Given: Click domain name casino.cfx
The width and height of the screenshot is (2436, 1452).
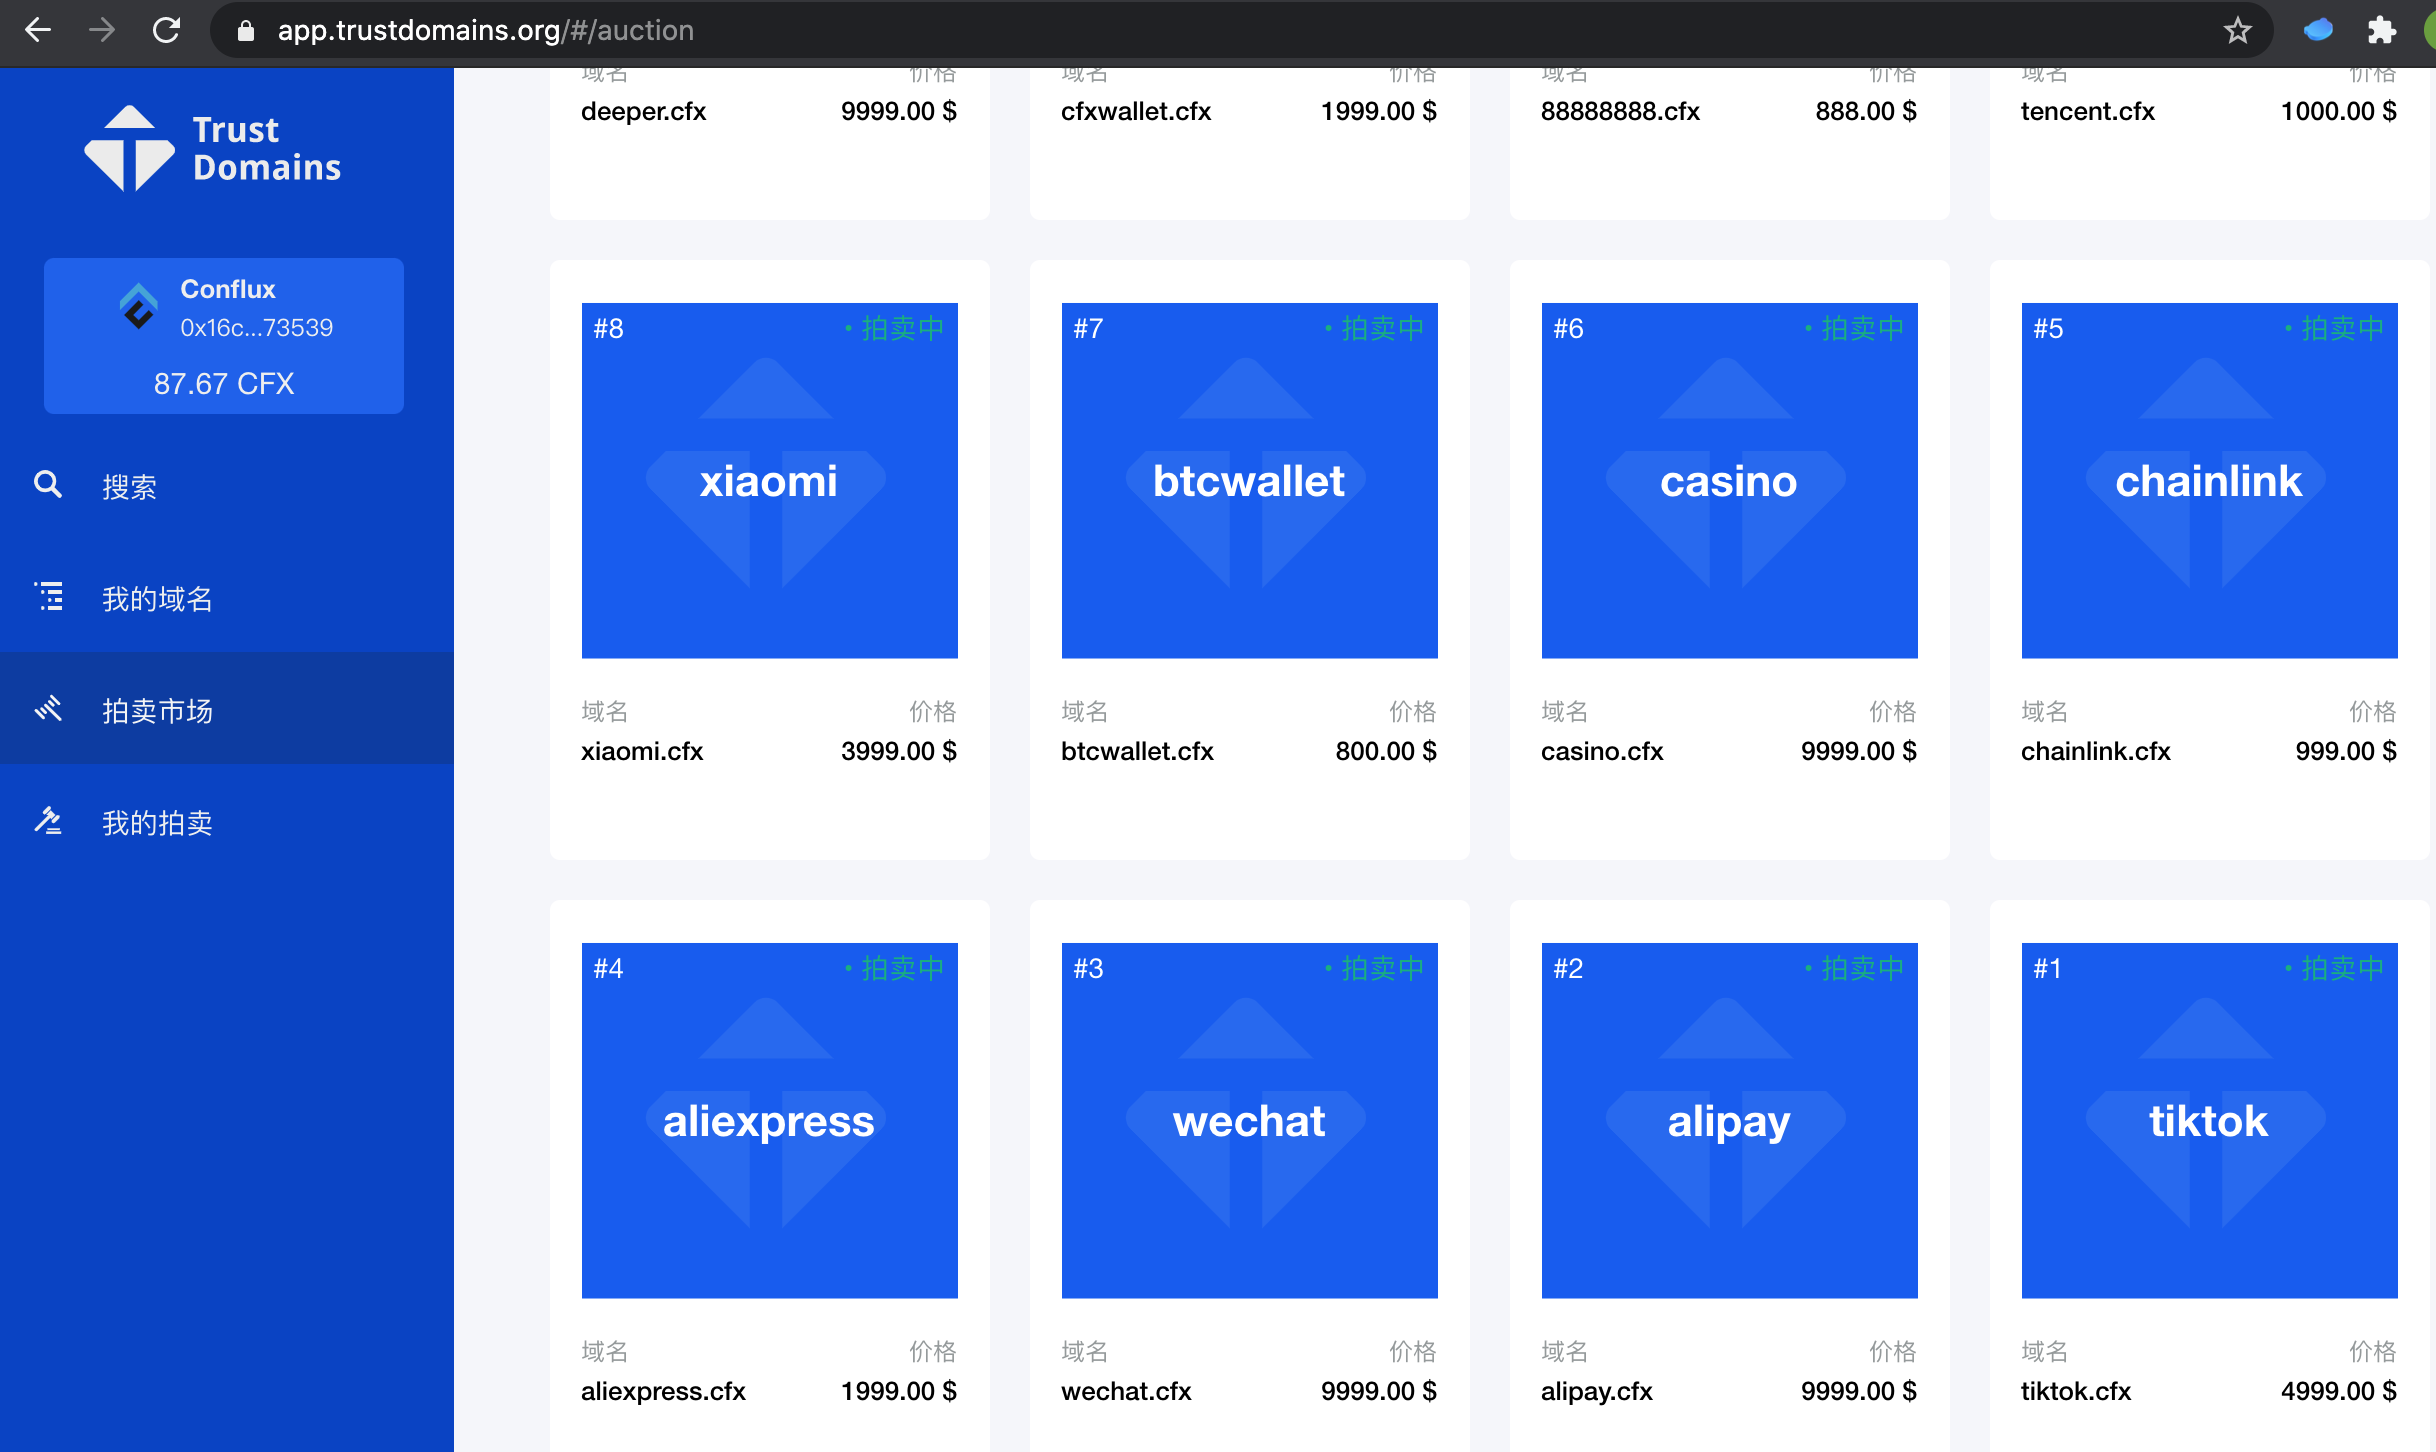Looking at the screenshot, I should (1602, 751).
